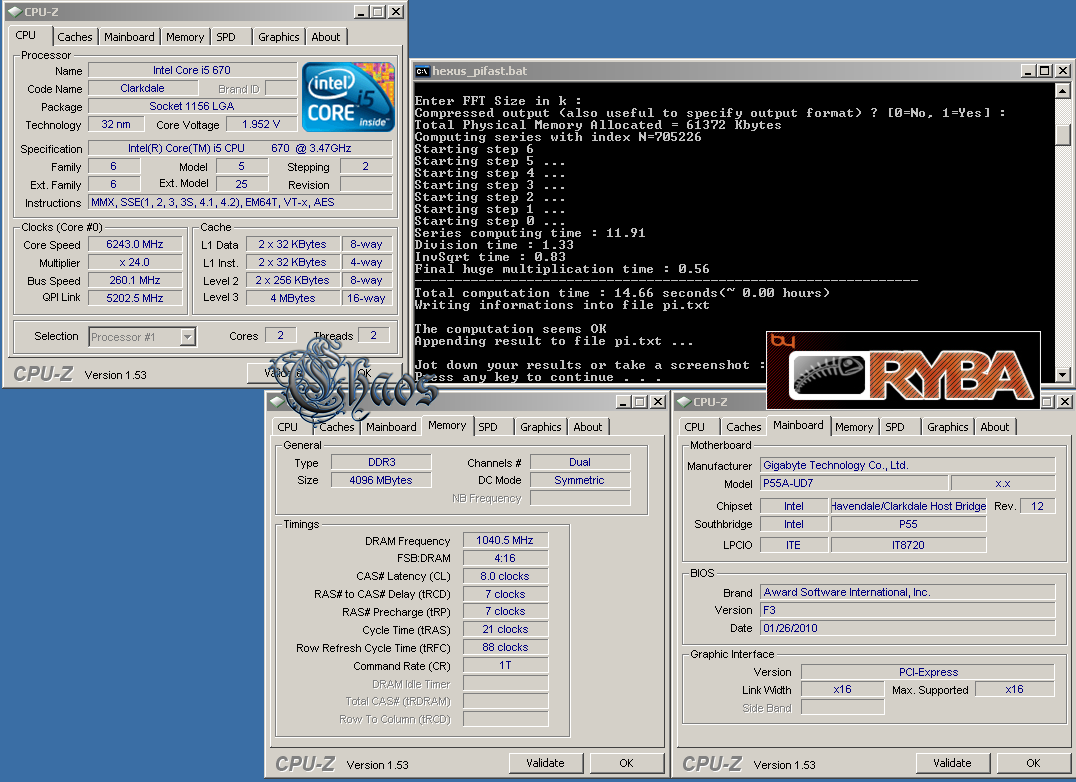This screenshot has height=782, width=1076.
Task: Click the console scrollbar down arrow
Action: tap(1062, 375)
